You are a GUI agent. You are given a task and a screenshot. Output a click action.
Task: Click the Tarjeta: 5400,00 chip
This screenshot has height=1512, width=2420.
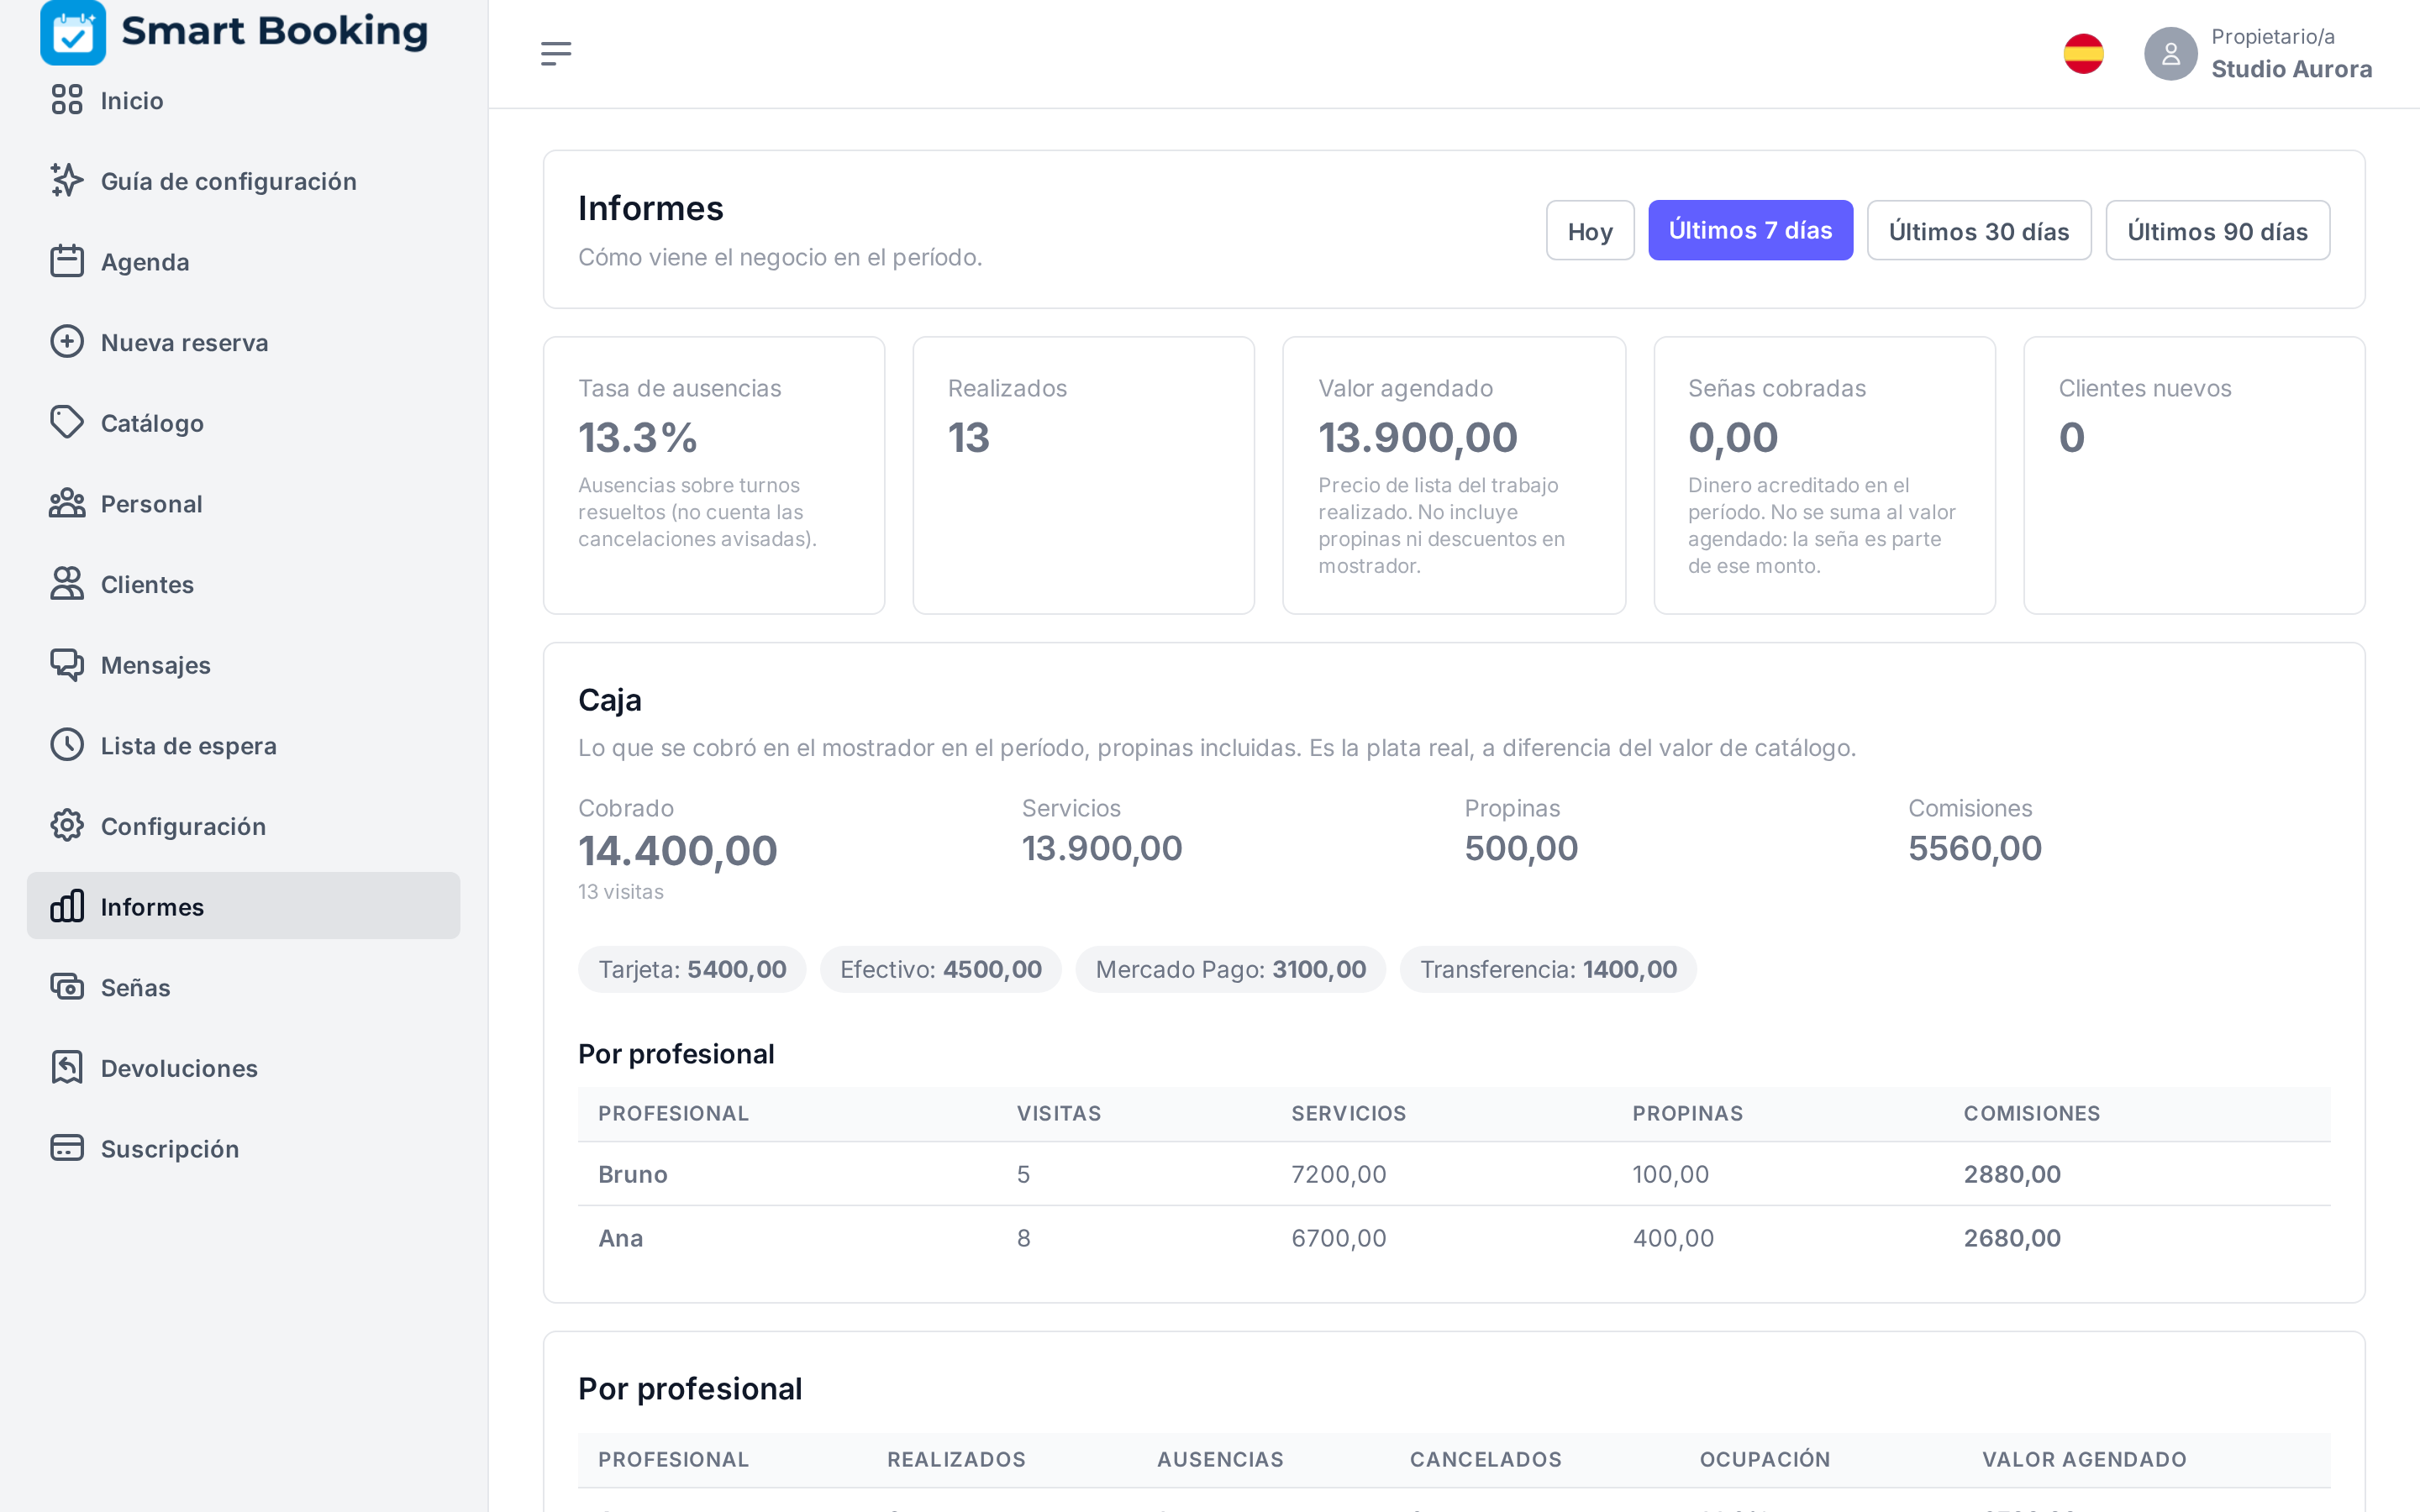click(x=692, y=969)
